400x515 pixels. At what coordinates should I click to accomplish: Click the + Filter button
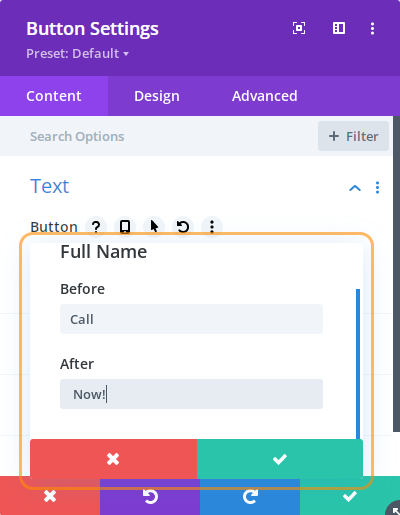tap(353, 136)
